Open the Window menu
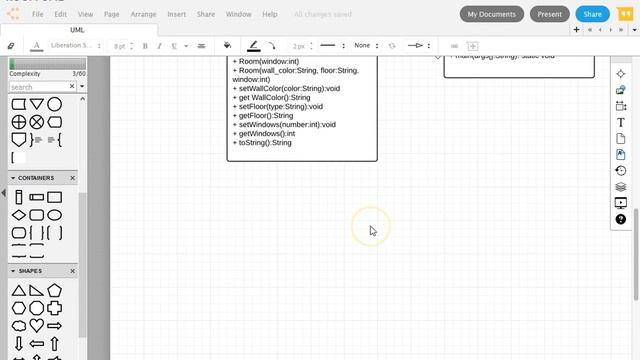 (x=238, y=14)
